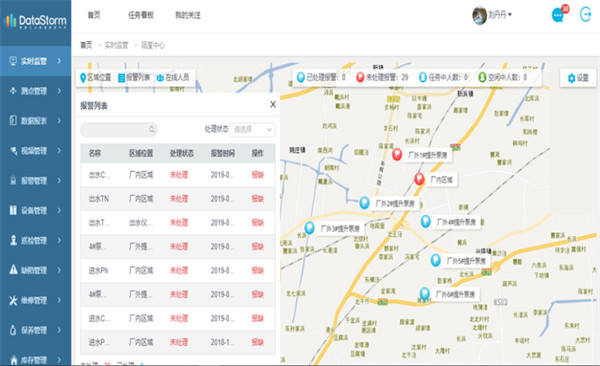
Task: Switch to the 报警列表 map tab
Action: 134,77
